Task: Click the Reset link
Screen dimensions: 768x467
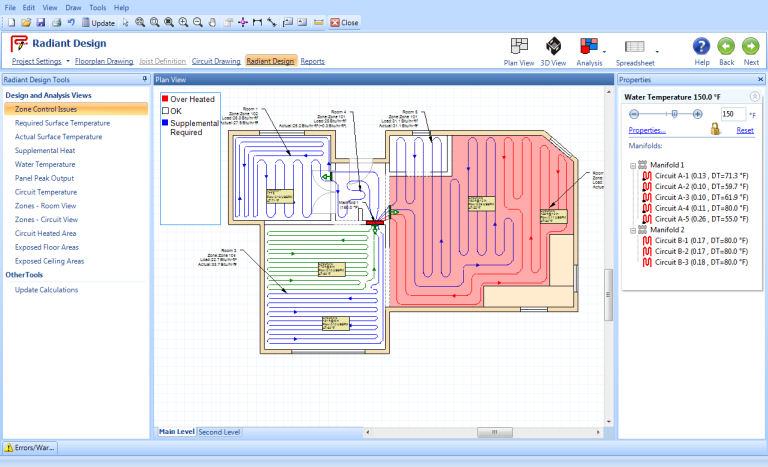Action: point(745,130)
